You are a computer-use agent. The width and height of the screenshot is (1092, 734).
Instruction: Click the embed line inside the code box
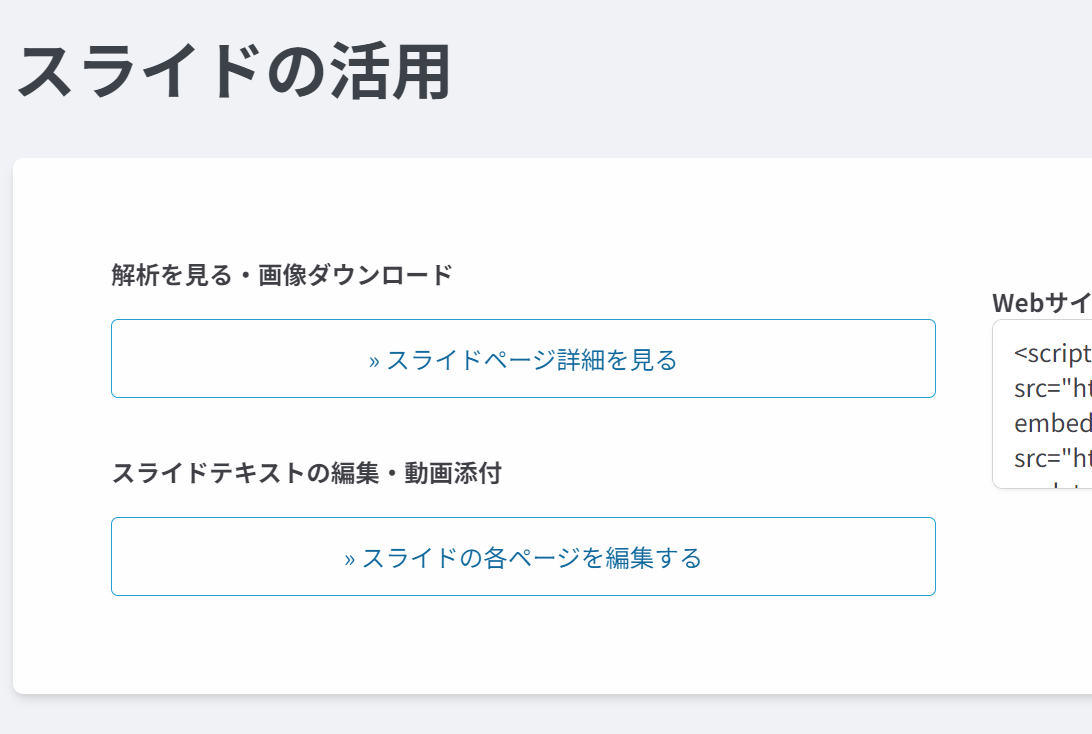click(x=1052, y=423)
